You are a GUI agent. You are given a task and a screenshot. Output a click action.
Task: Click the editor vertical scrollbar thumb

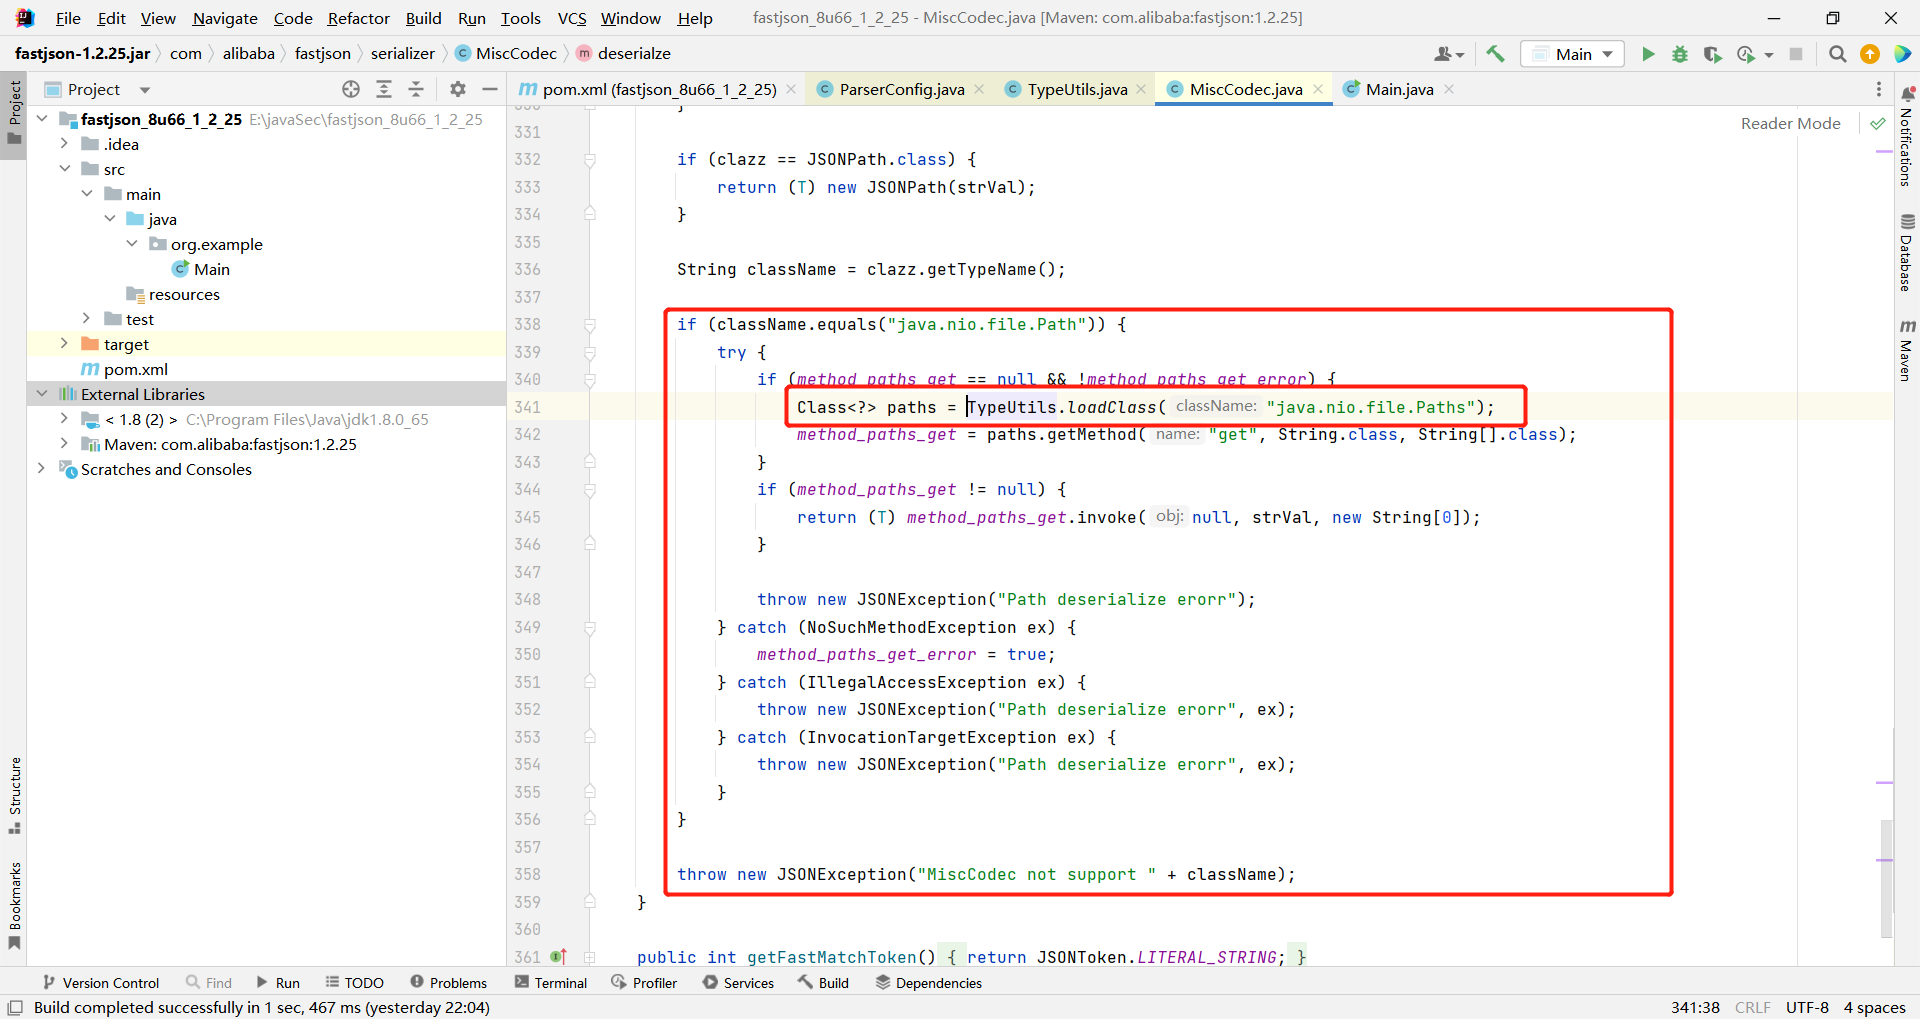(1886, 878)
